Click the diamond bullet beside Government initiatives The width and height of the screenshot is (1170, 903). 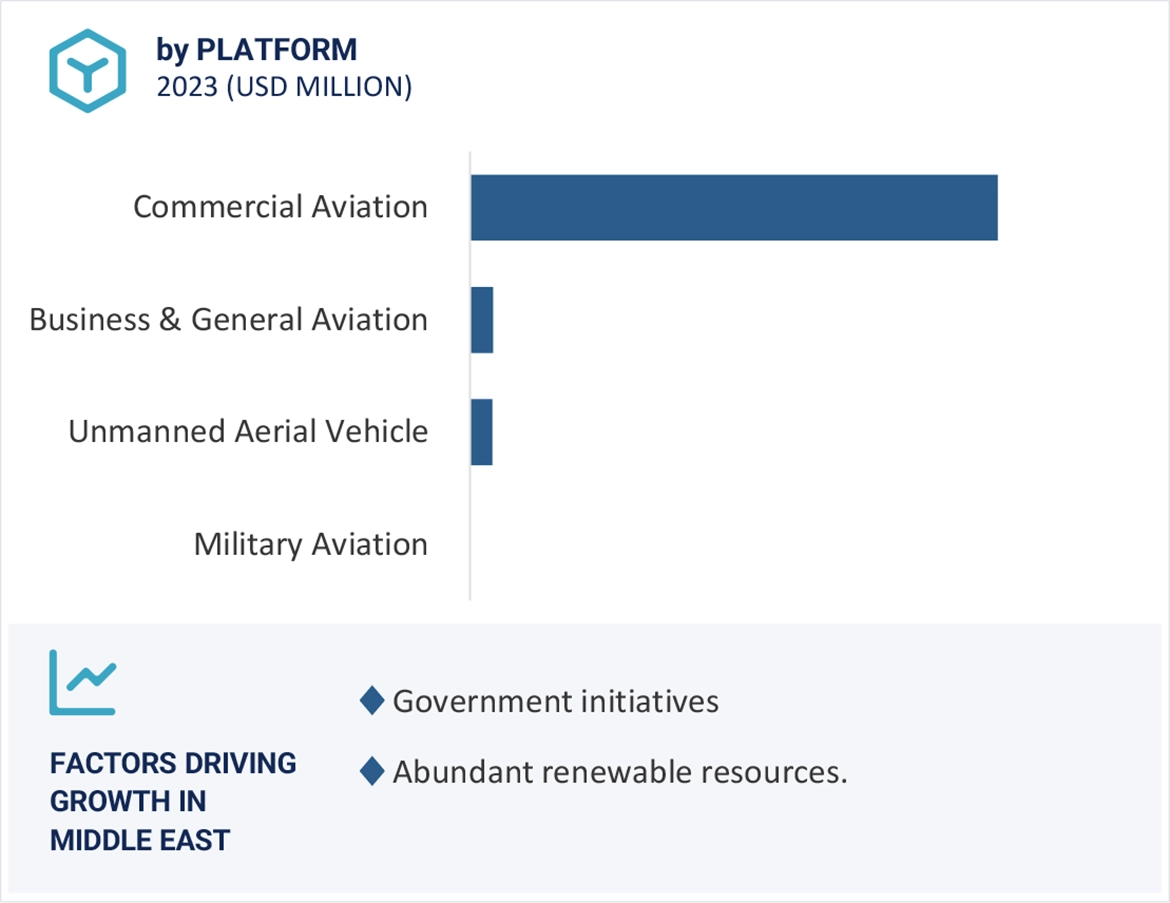coord(372,701)
